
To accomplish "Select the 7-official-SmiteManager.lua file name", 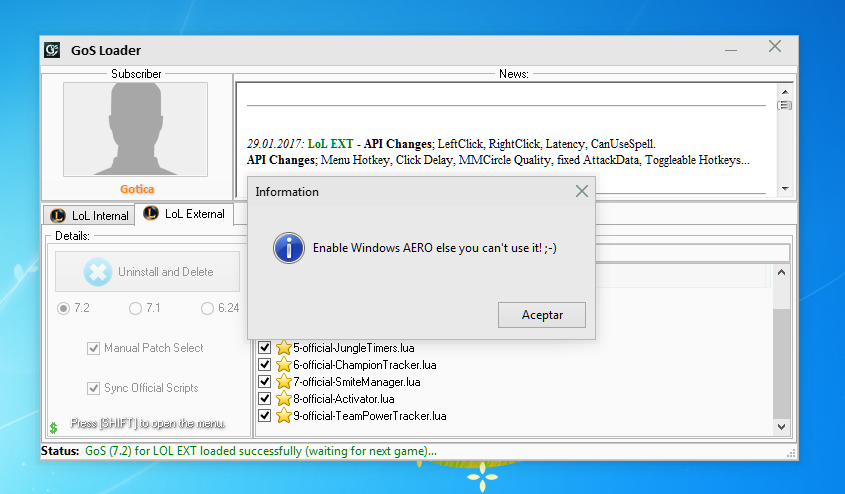I will (357, 382).
